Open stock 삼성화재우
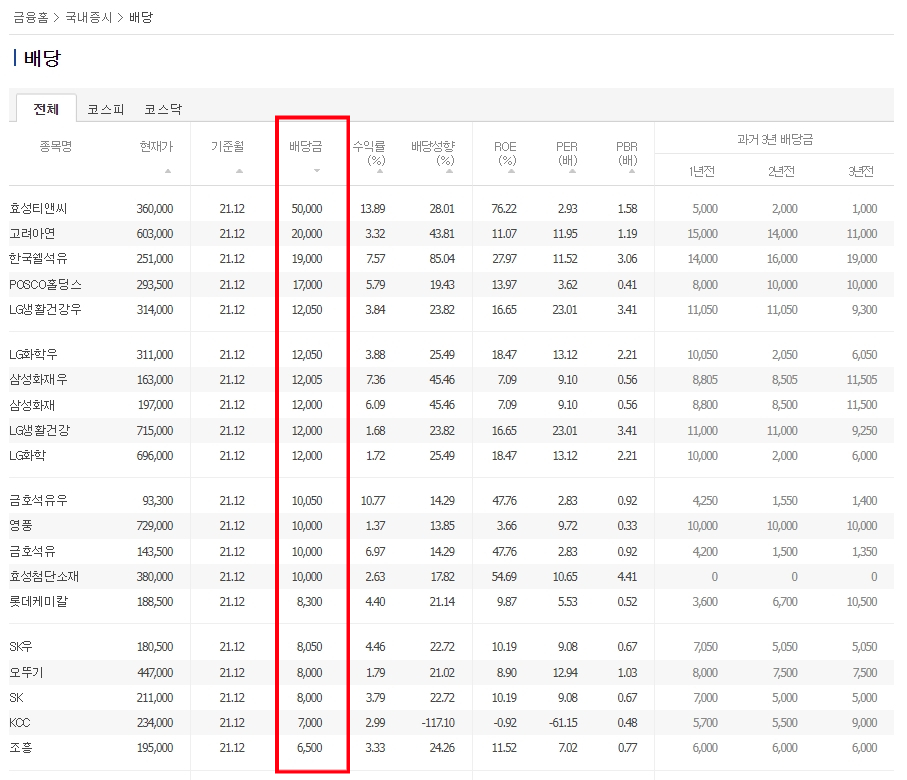Viewport: 907px width, 780px height. tap(38, 380)
